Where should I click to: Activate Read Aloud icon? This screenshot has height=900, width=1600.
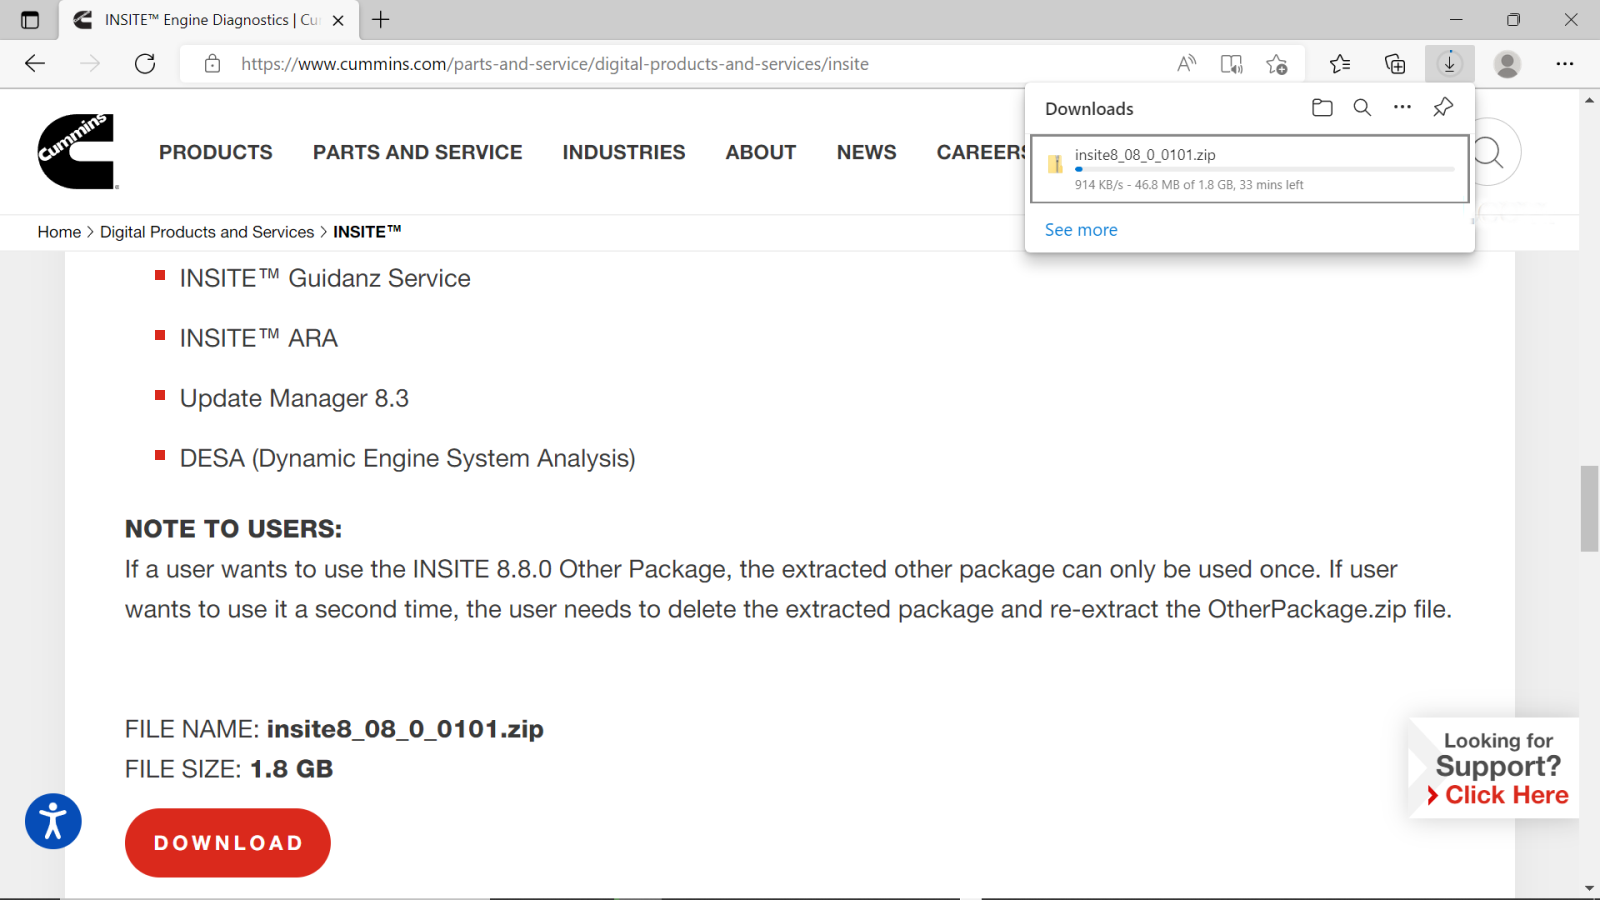(x=1187, y=64)
